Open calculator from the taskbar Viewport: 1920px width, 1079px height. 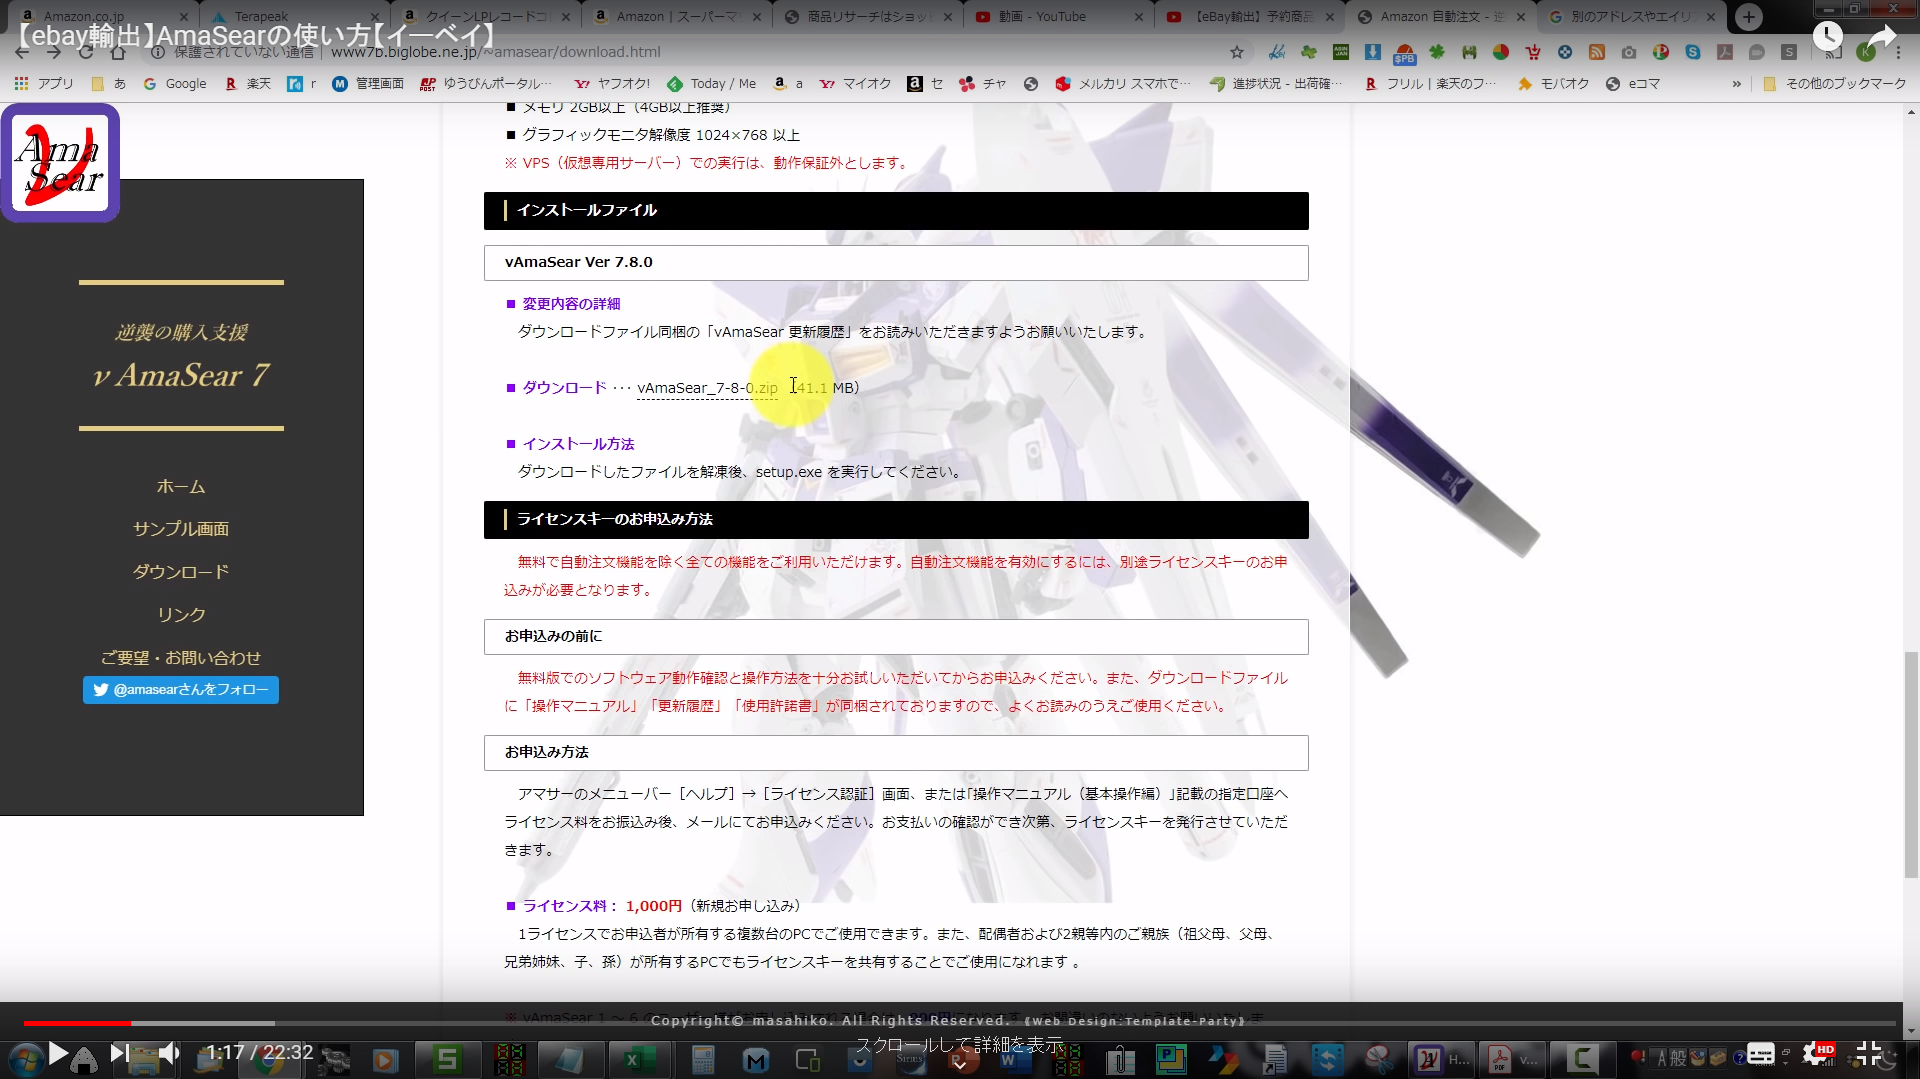coord(703,1059)
